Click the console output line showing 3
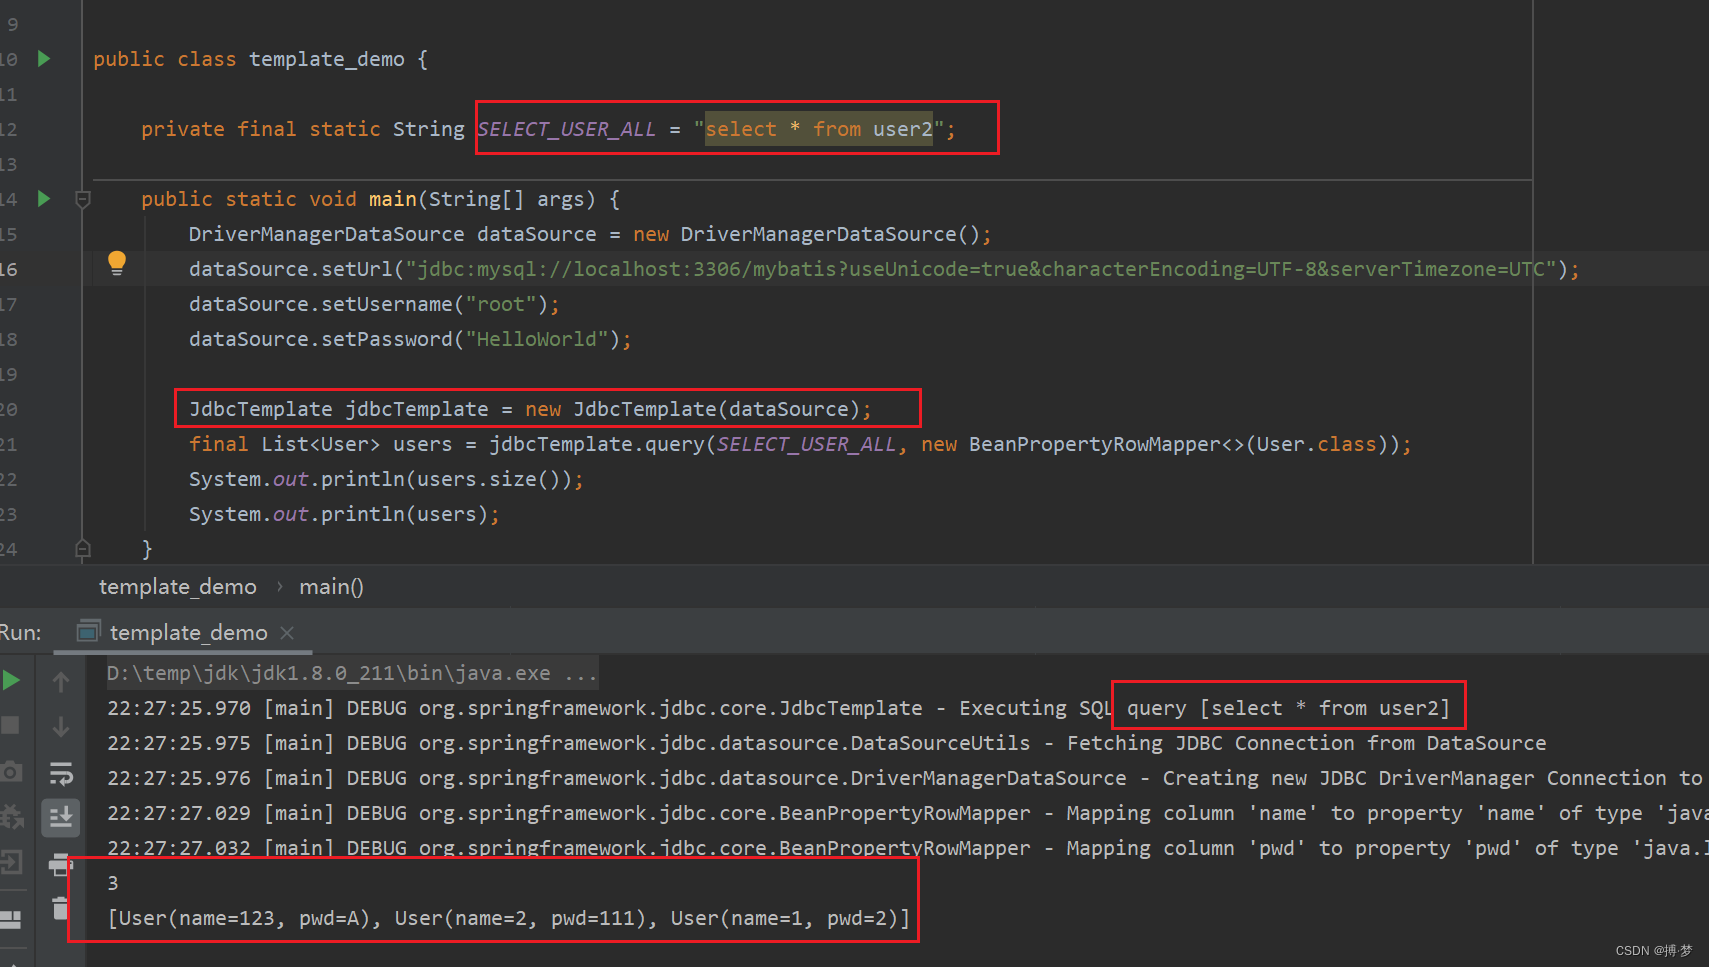1709x967 pixels. [113, 883]
